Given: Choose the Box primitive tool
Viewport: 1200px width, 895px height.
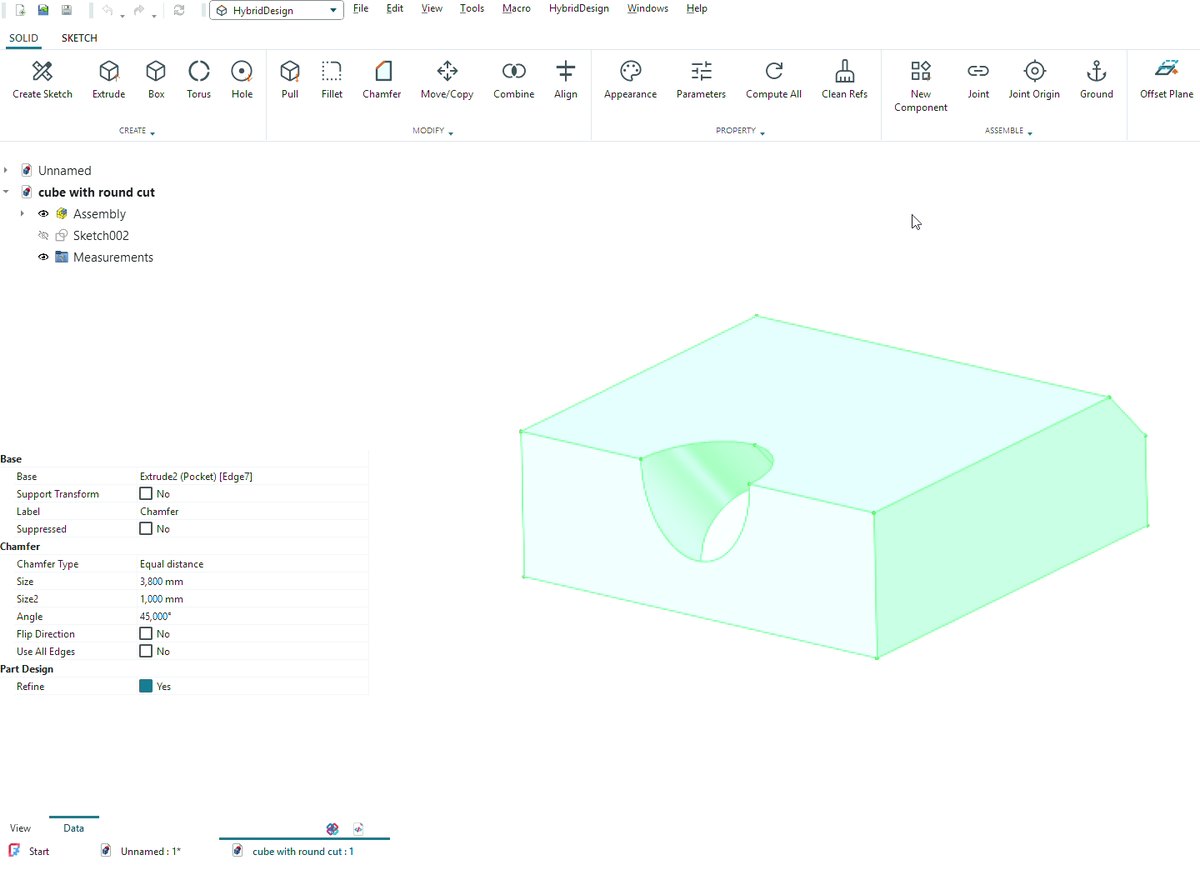Looking at the screenshot, I should (156, 80).
